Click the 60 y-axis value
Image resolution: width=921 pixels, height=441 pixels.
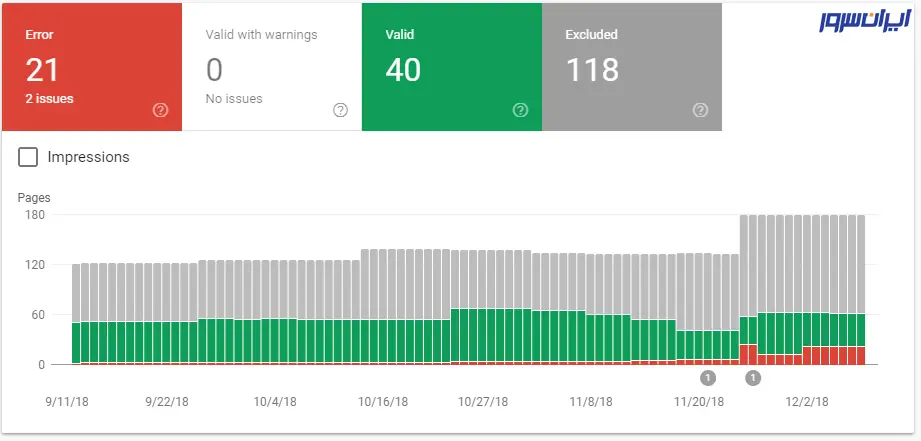(x=38, y=315)
